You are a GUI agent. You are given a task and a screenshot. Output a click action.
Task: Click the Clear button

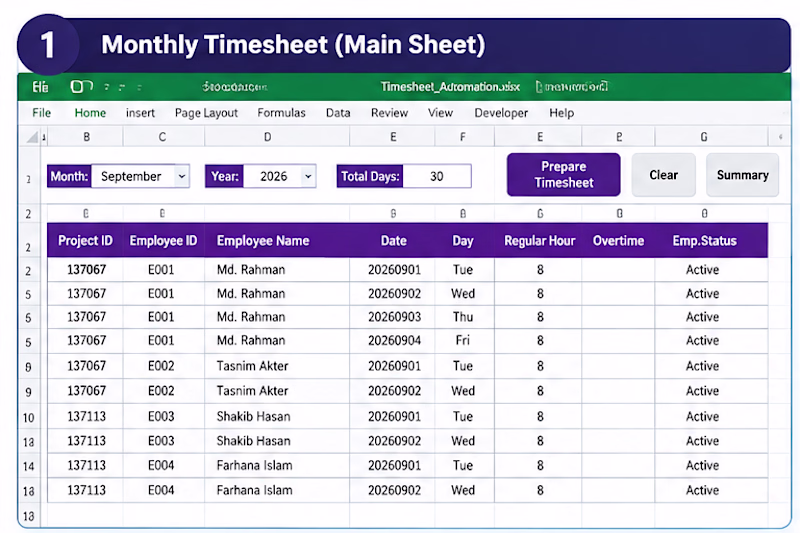click(663, 175)
